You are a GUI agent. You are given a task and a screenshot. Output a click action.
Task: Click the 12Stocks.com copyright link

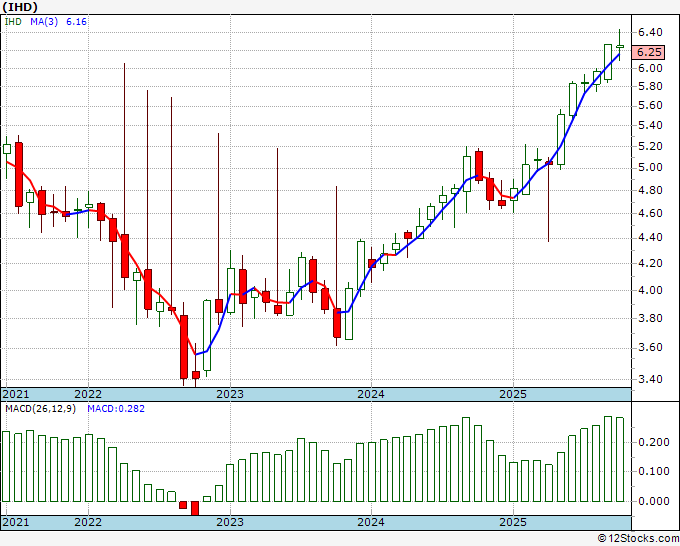638,539
